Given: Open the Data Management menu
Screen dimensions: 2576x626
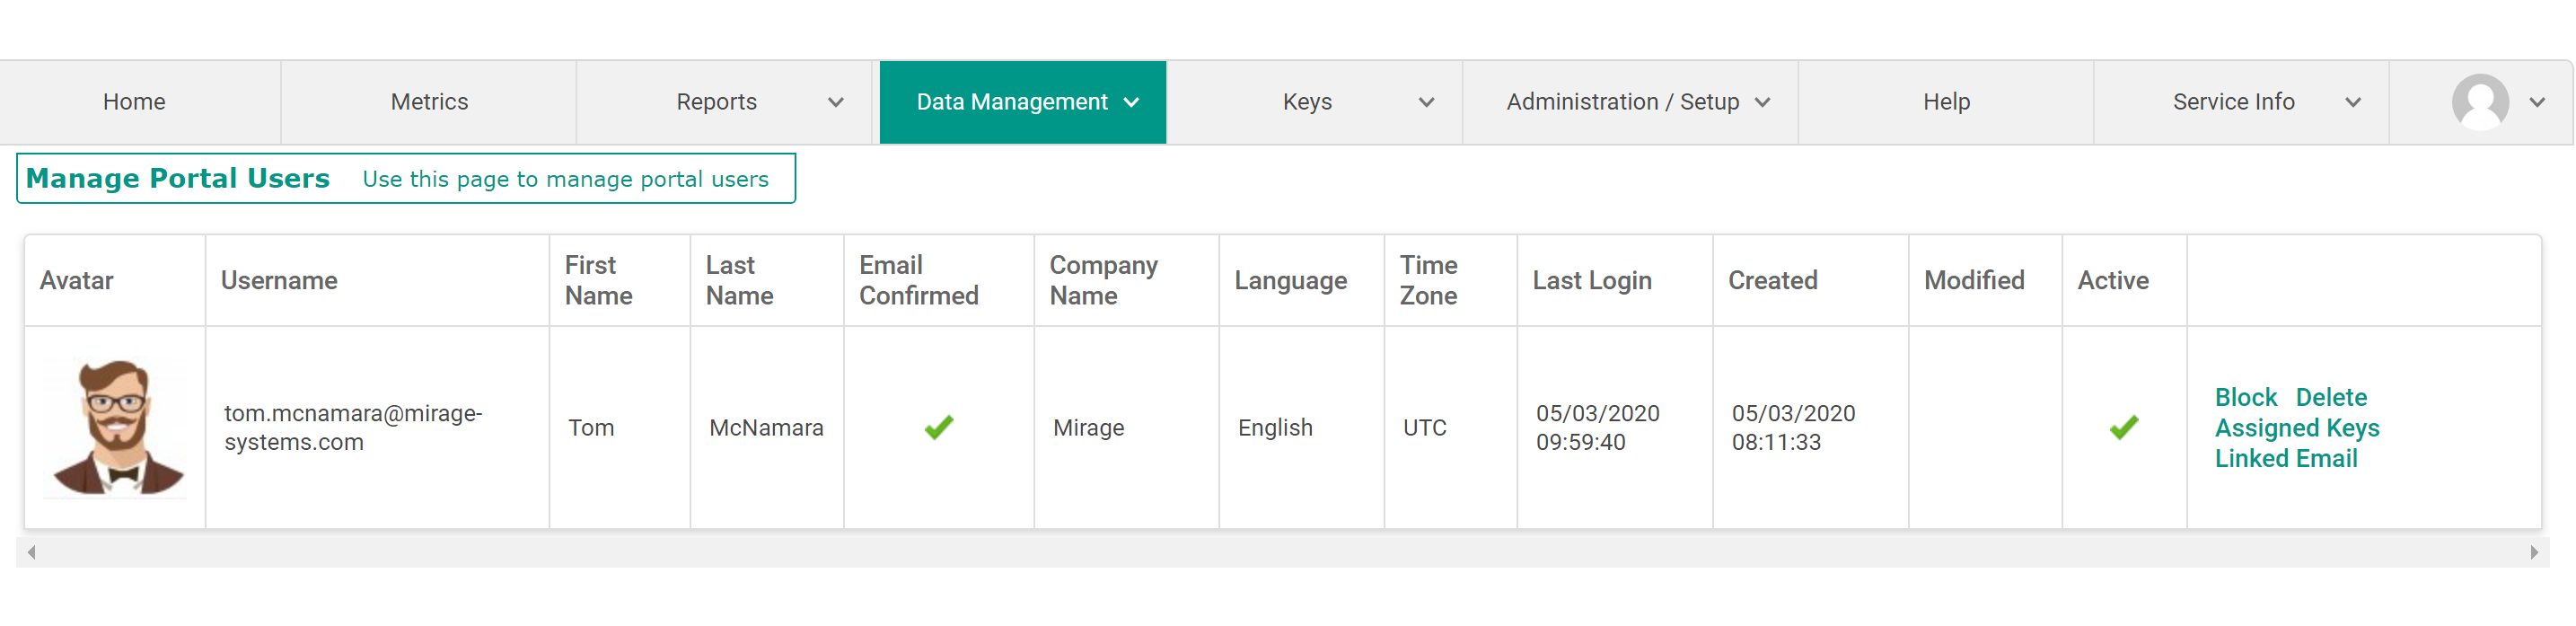Looking at the screenshot, I should (x=1022, y=102).
